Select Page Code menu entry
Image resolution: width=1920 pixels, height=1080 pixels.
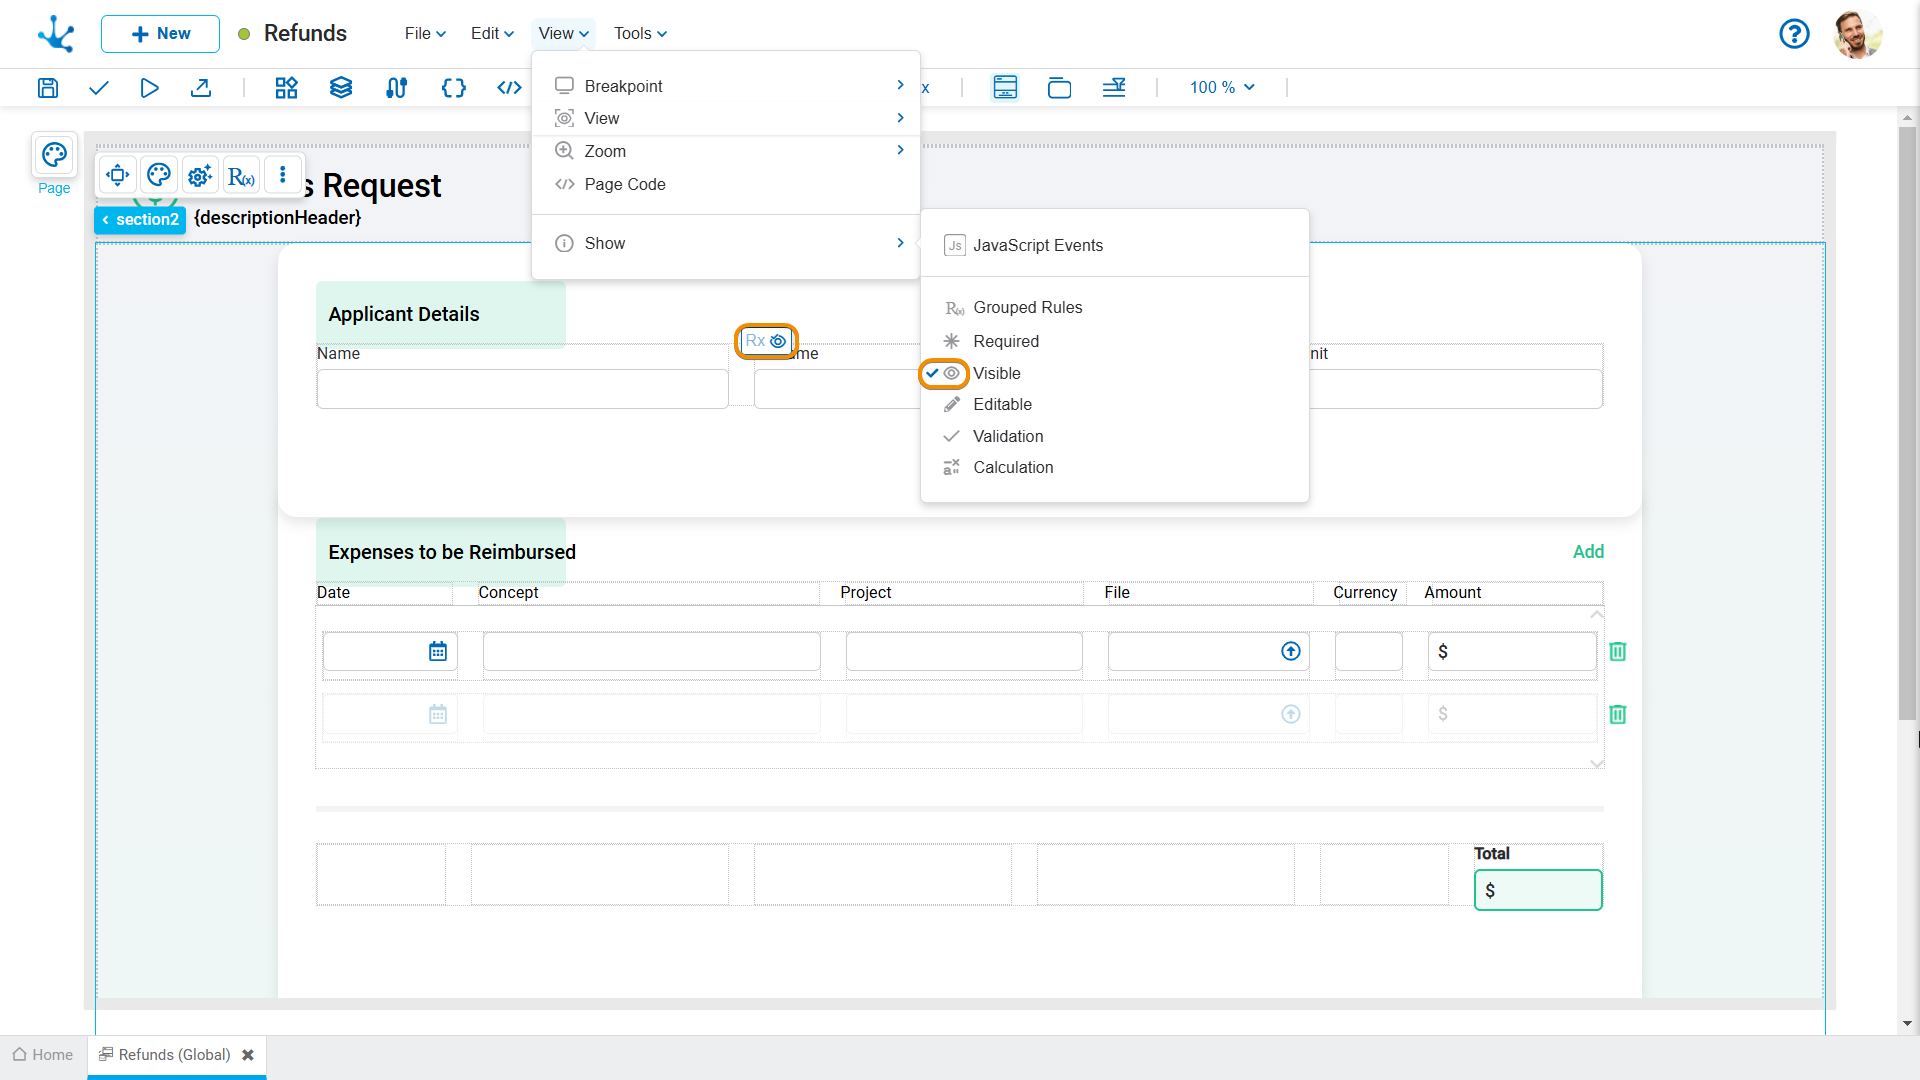click(x=624, y=184)
